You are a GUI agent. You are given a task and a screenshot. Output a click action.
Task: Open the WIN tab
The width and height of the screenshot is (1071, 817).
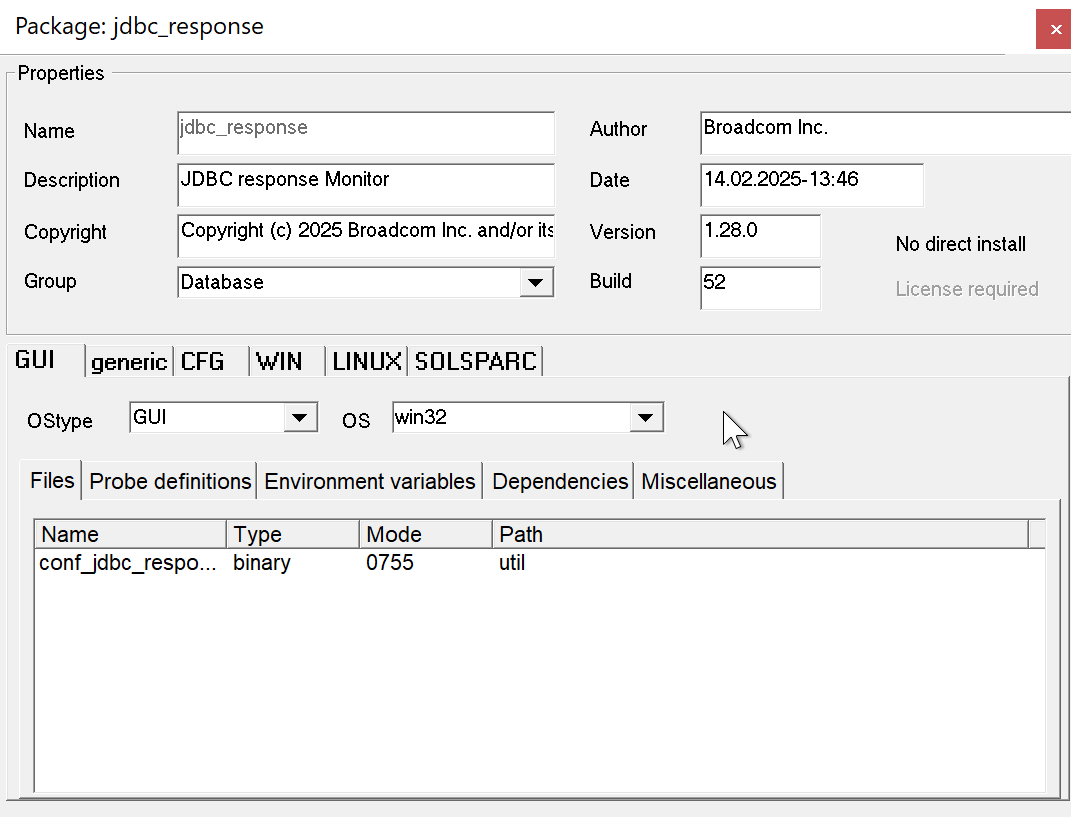280,362
